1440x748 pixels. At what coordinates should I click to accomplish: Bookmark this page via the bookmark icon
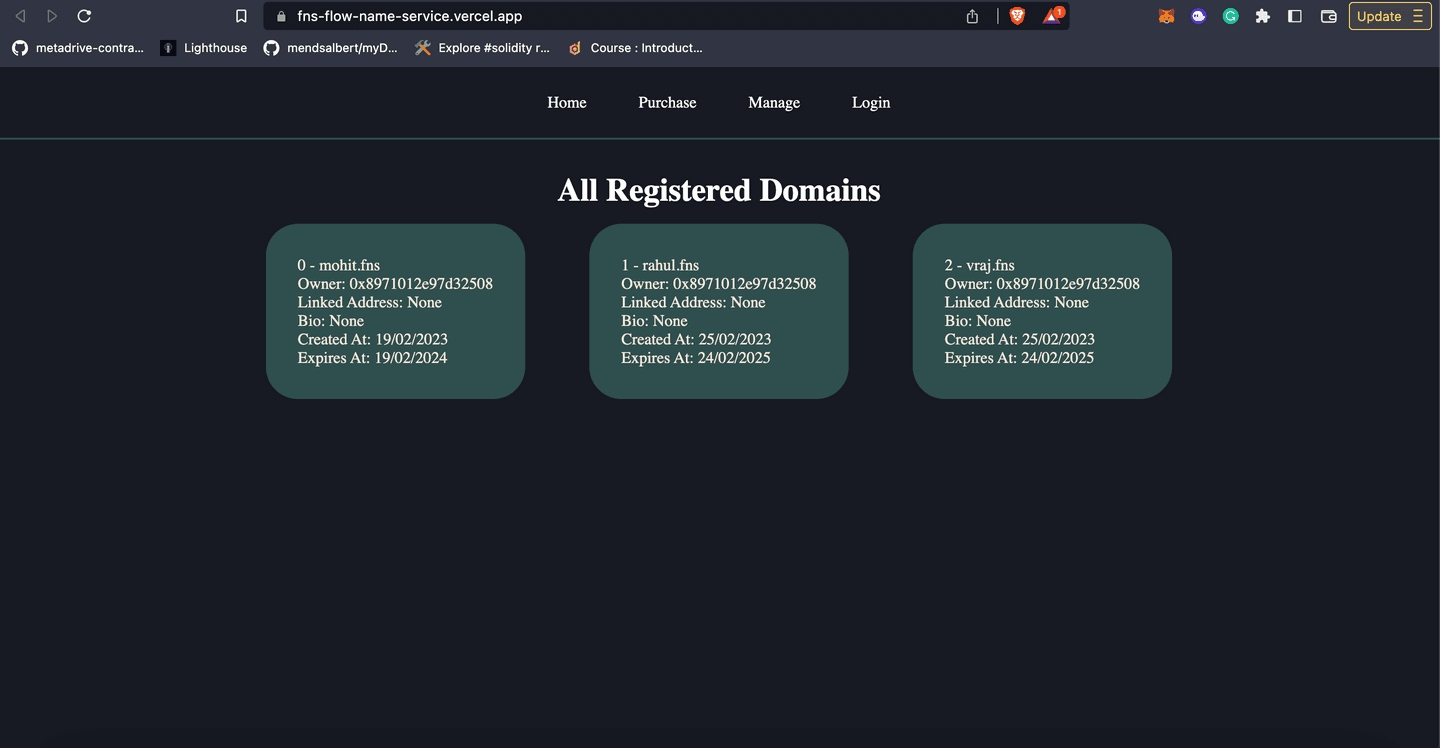coord(241,16)
